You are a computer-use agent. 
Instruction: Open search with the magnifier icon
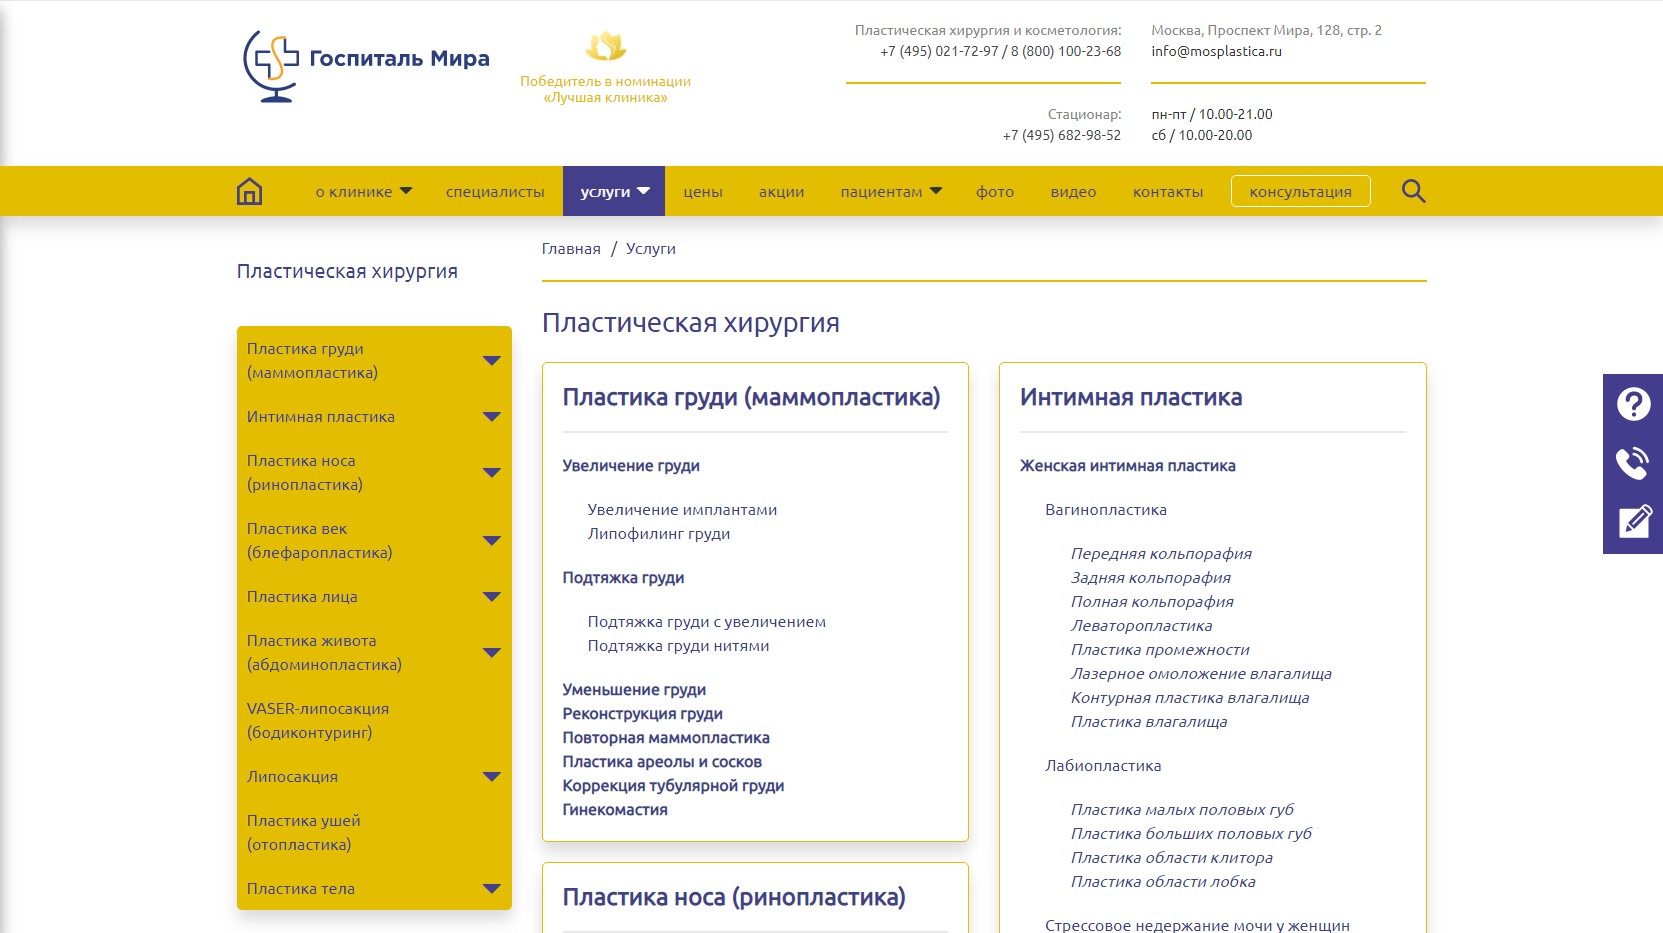[x=1413, y=191]
